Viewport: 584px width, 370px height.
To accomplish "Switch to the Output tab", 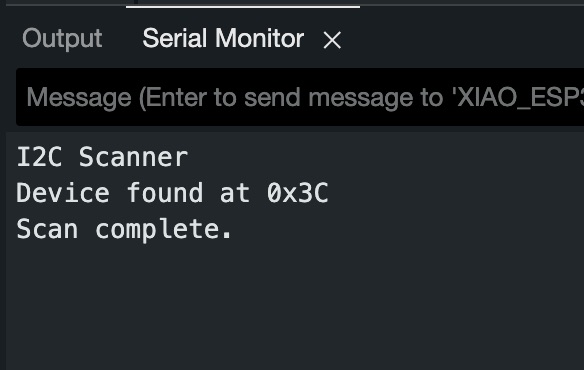I will pyautogui.click(x=62, y=39).
